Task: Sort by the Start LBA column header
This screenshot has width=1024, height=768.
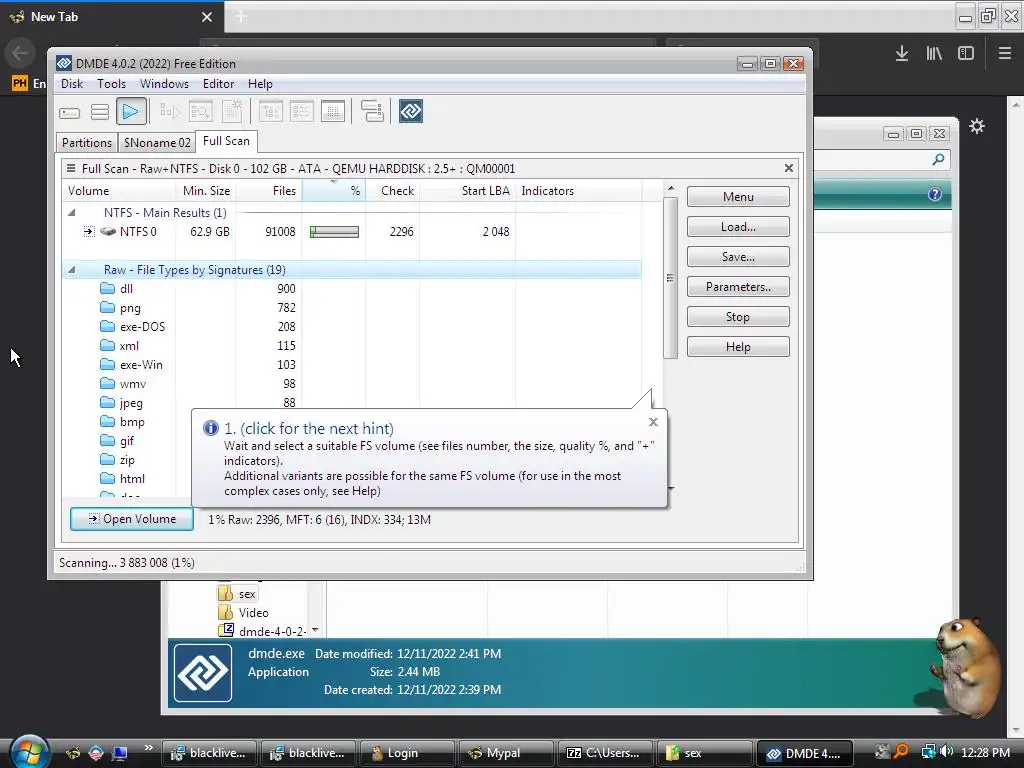Action: pyautogui.click(x=467, y=191)
